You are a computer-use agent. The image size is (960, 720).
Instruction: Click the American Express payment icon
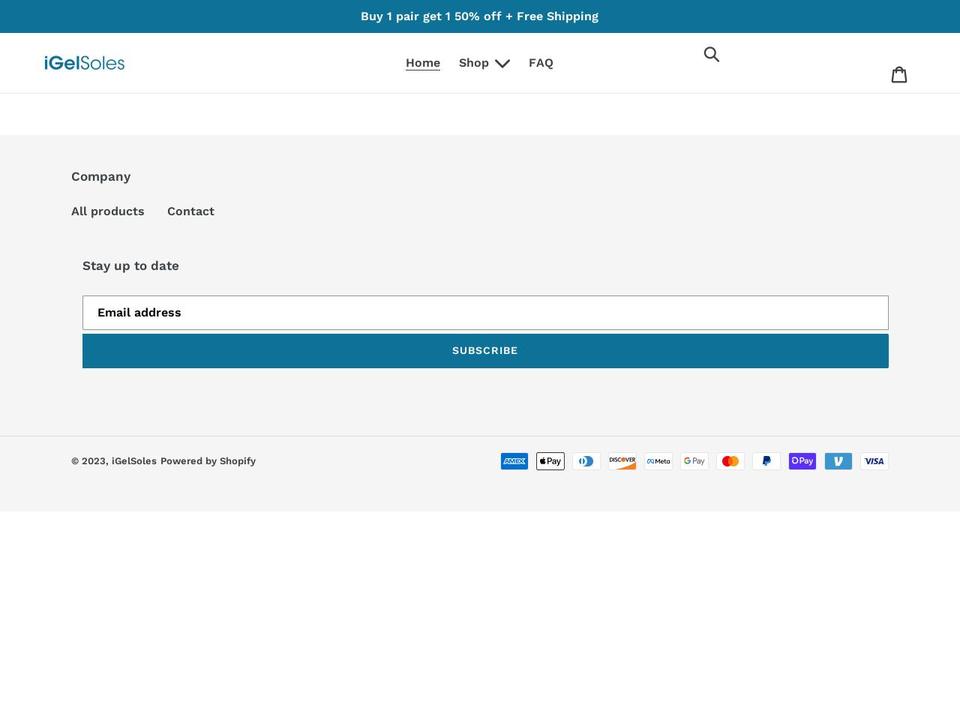pyautogui.click(x=514, y=461)
